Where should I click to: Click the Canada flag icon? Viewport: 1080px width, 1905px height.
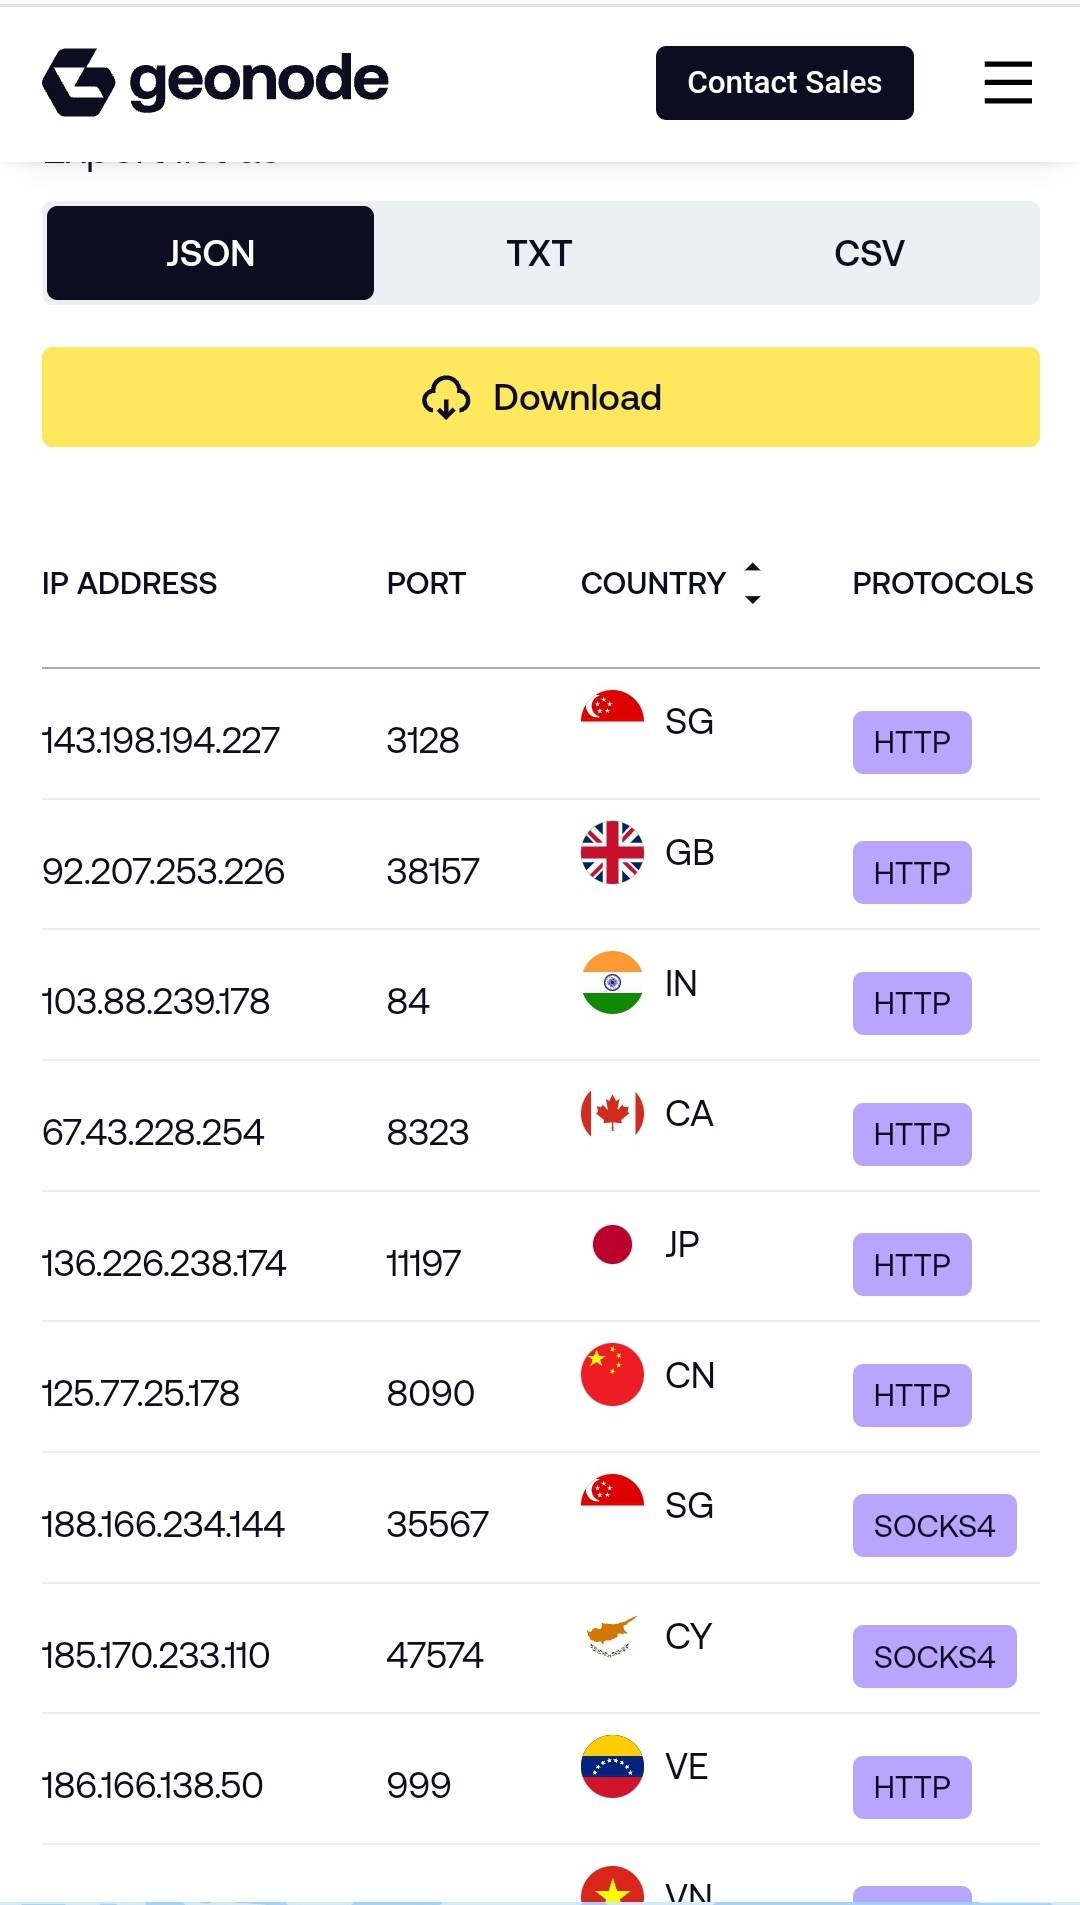(612, 1113)
